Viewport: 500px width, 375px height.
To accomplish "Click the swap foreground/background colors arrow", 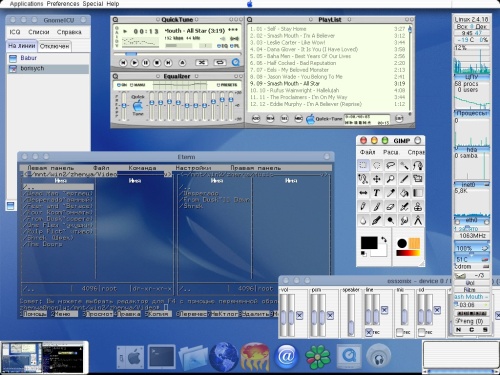I will tap(384, 239).
